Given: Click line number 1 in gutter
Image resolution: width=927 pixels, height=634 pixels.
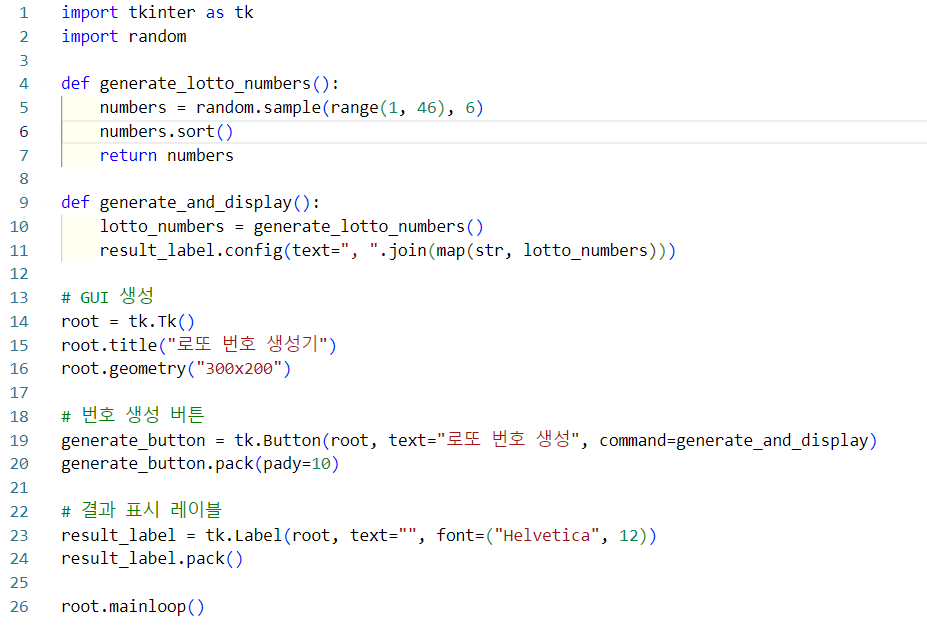Looking at the screenshot, I should point(24,13).
